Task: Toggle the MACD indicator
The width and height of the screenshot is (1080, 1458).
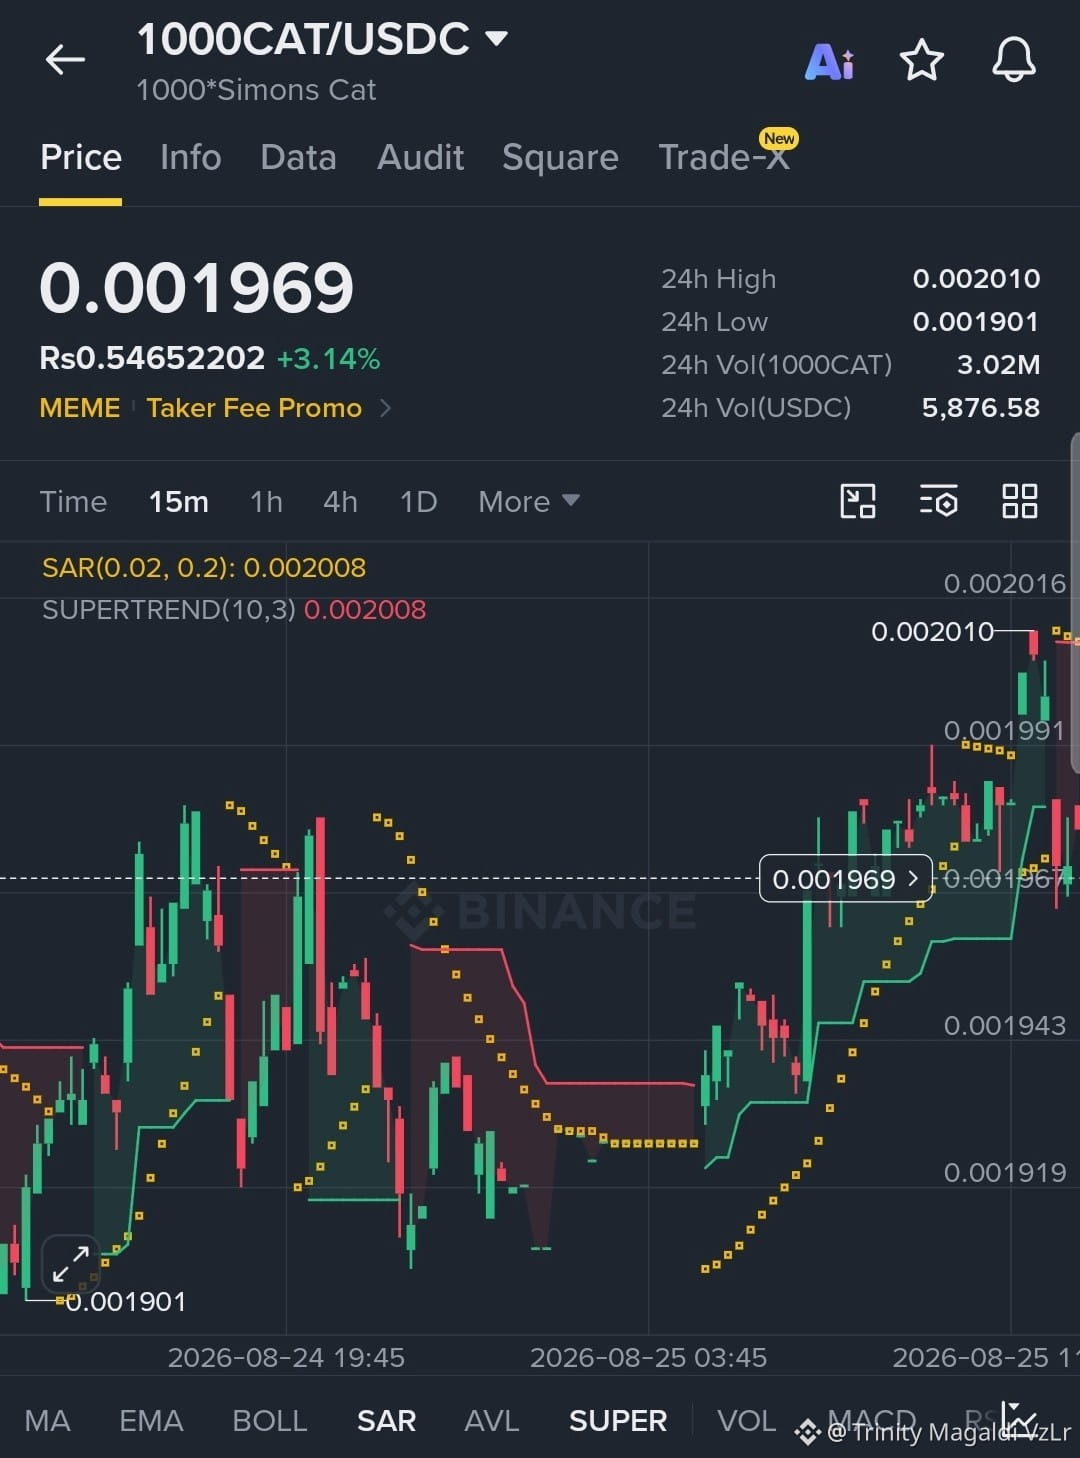Action: pos(872,1420)
